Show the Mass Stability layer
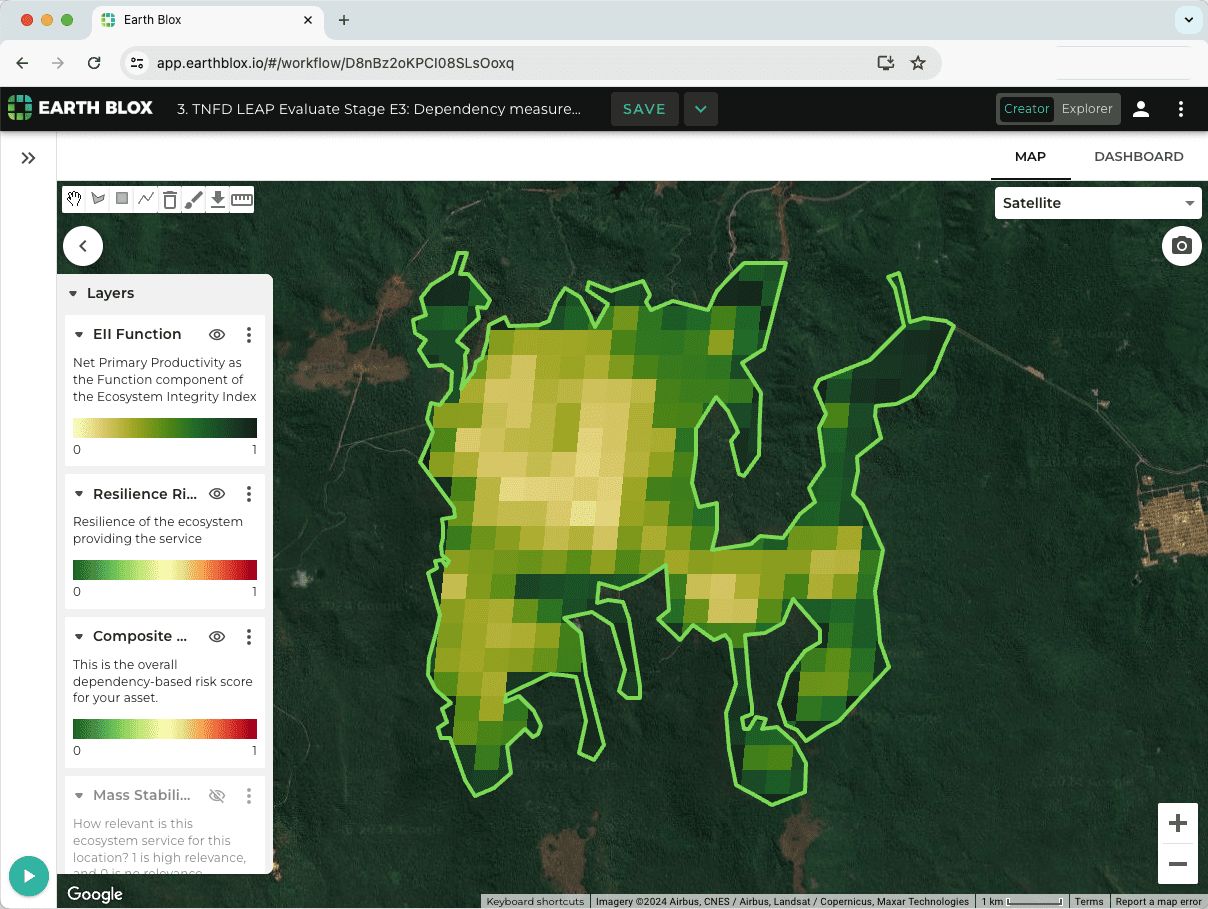1208x909 pixels. pos(216,795)
